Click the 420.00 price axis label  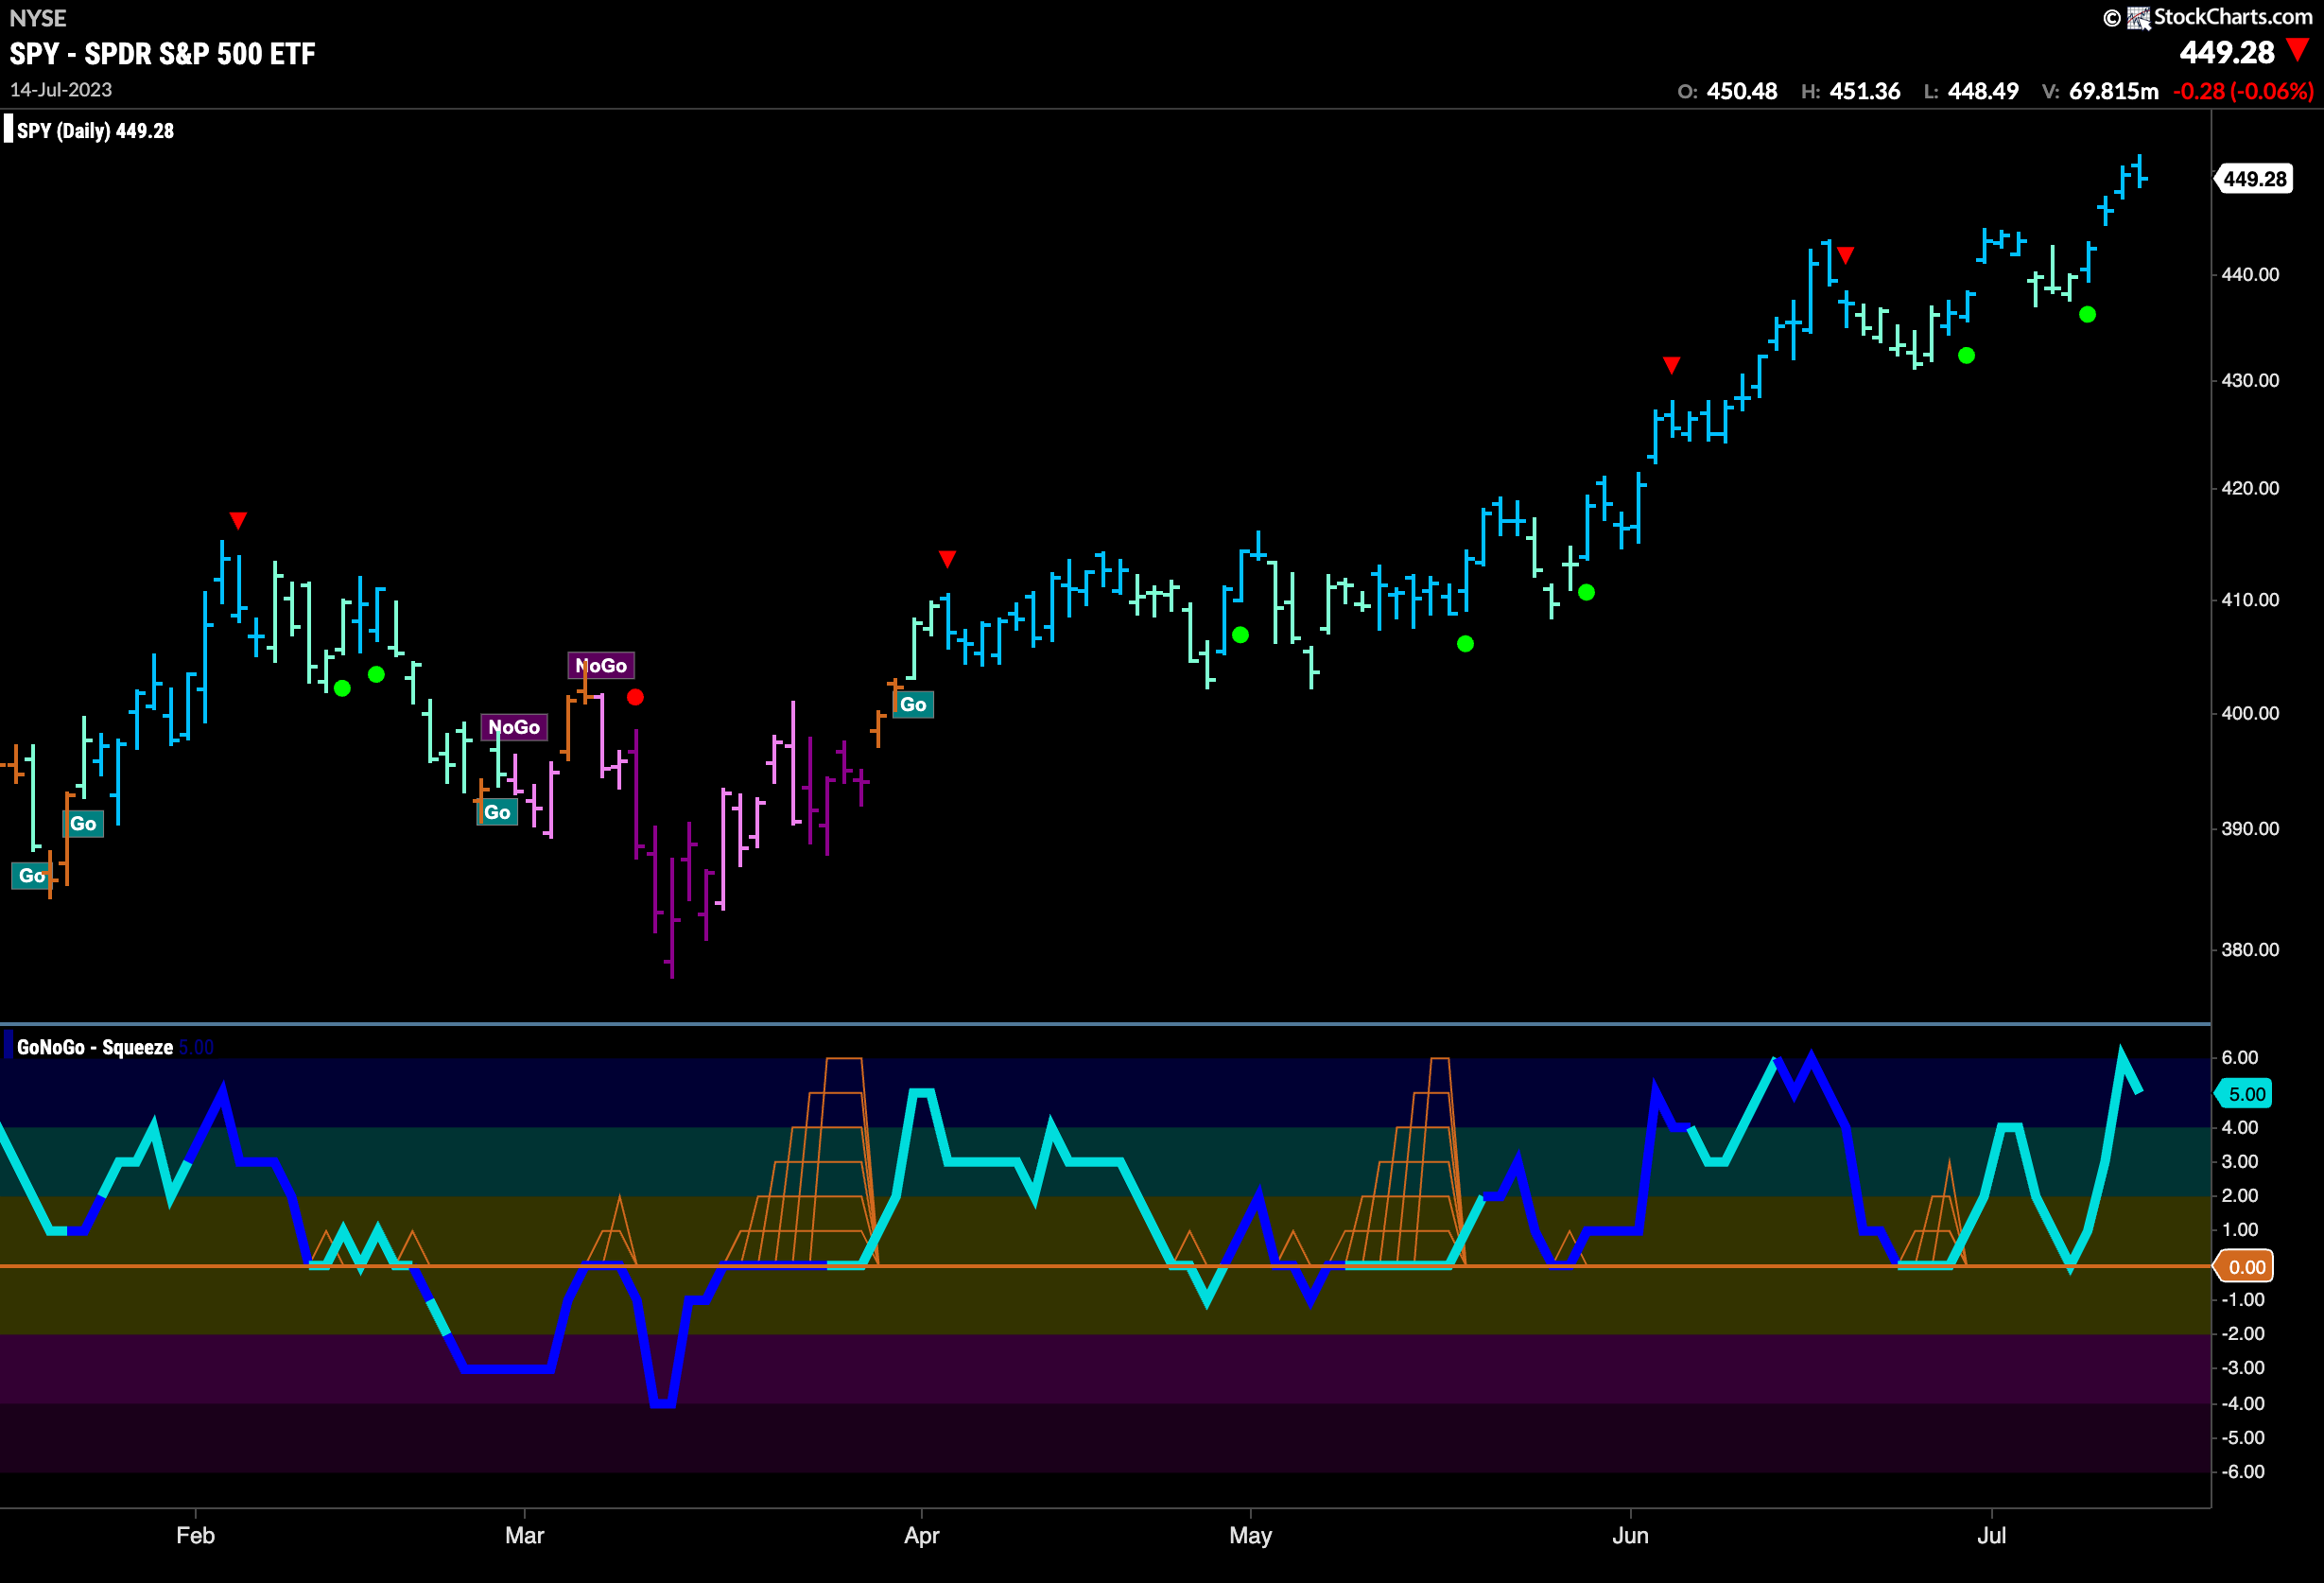click(x=2250, y=488)
